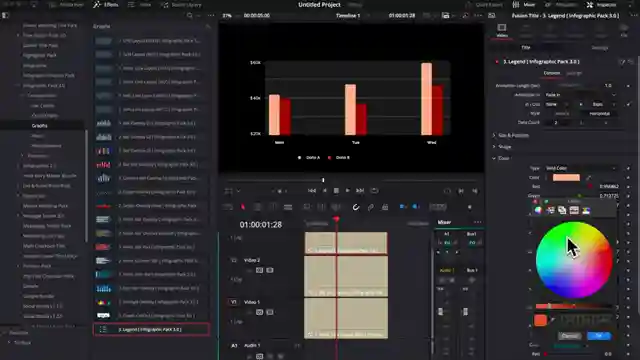
Task: Disable the Video 1 track
Action: click(x=270, y=312)
